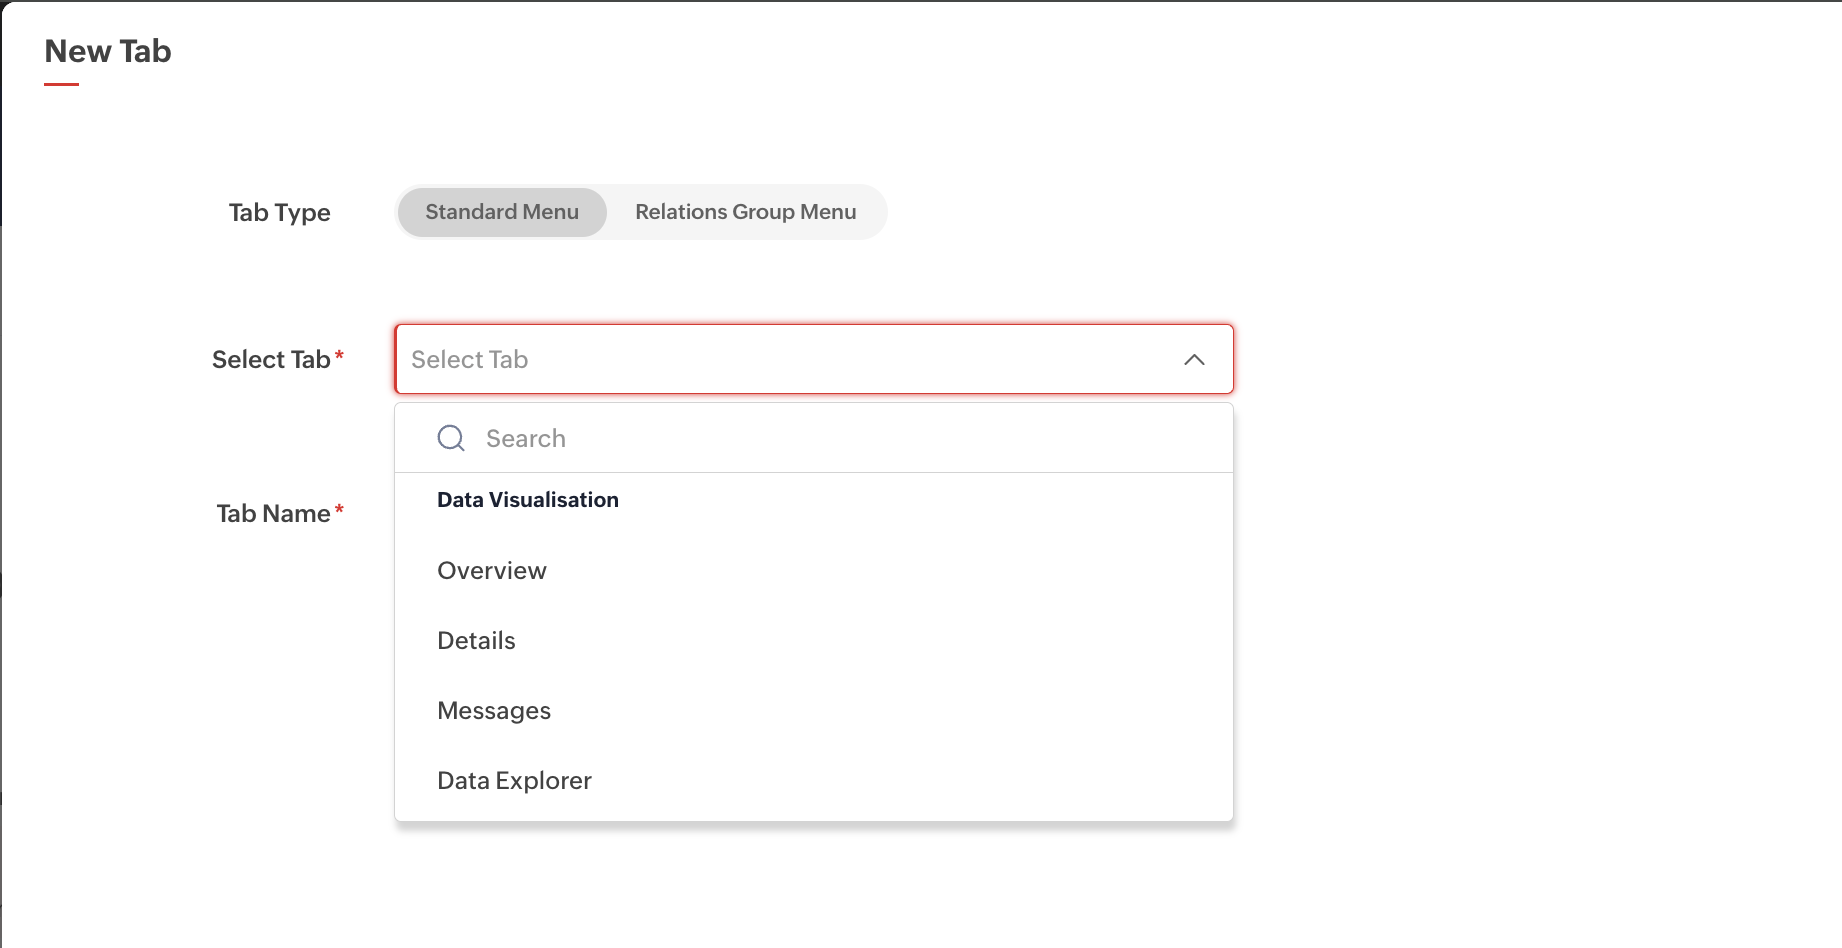Select the Overview option
Image resolution: width=1842 pixels, height=948 pixels.
(x=492, y=571)
